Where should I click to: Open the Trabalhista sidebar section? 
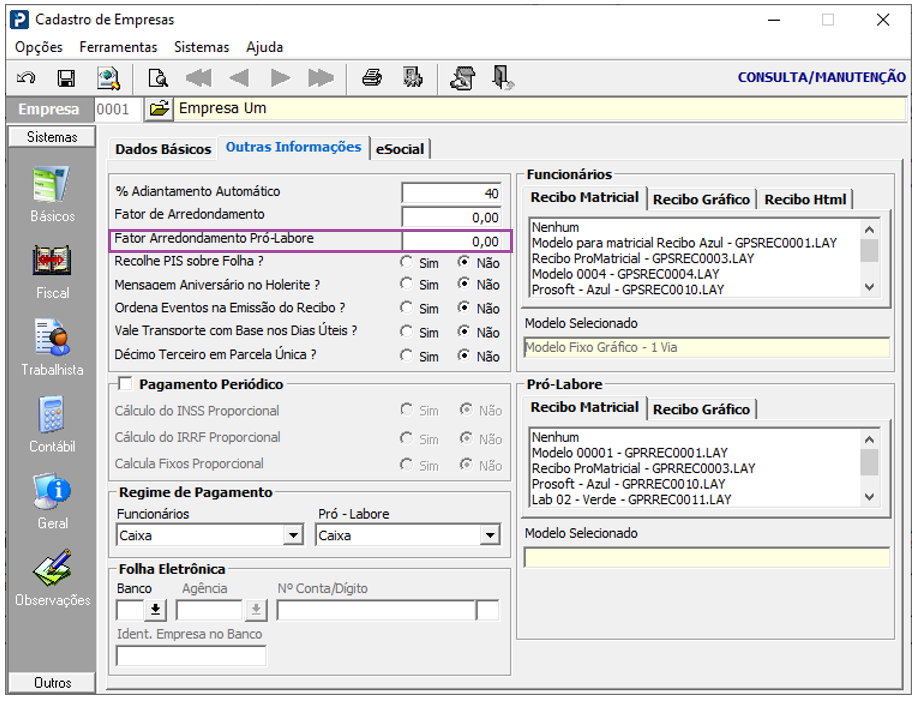[52, 347]
